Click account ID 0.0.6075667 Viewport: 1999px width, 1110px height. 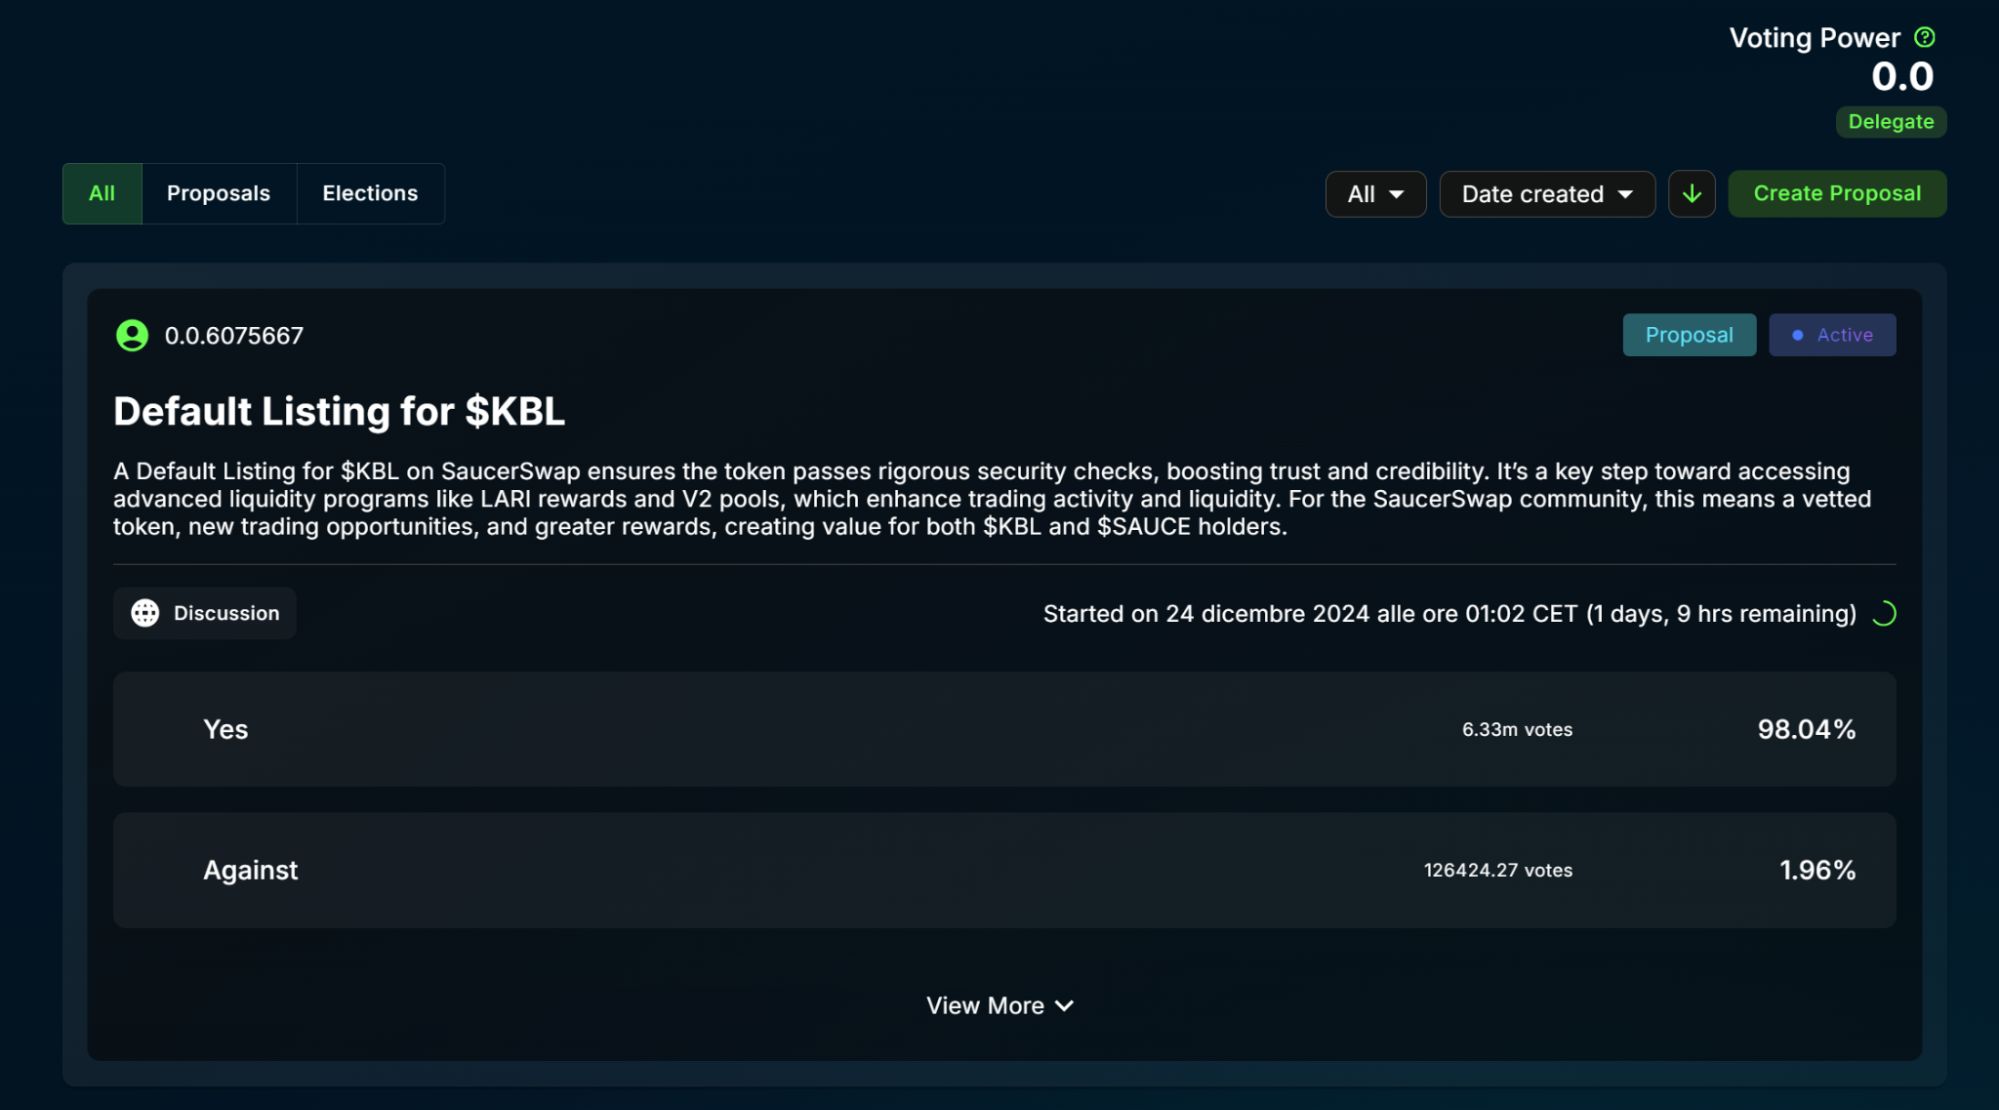234,336
